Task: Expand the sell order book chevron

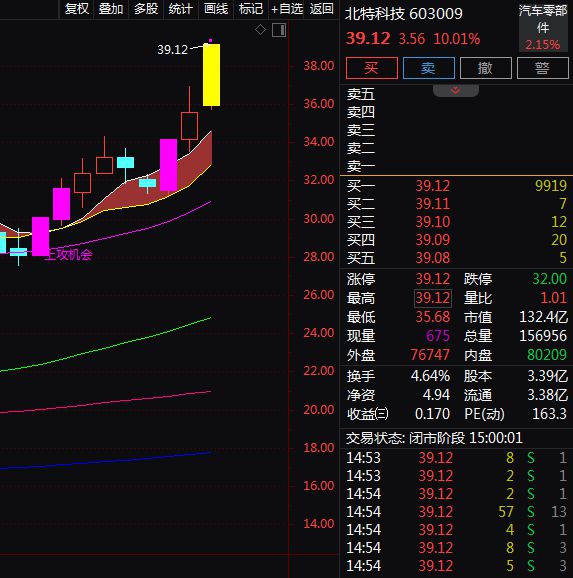Action: [456, 90]
